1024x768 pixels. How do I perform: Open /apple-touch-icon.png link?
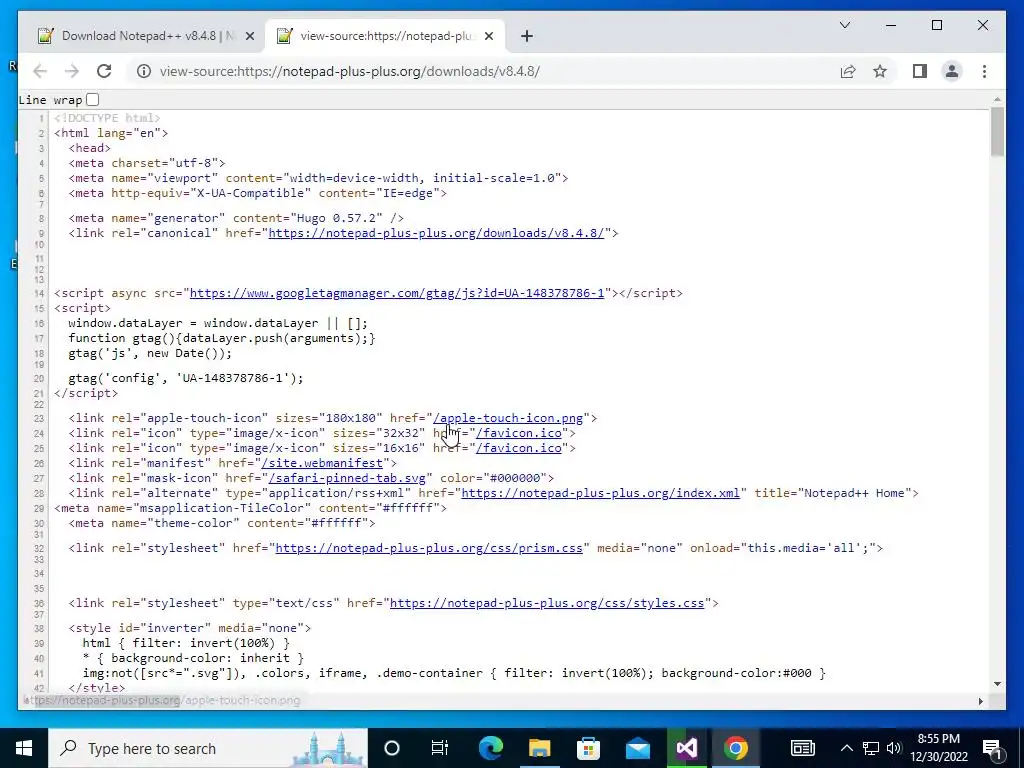[508, 418]
